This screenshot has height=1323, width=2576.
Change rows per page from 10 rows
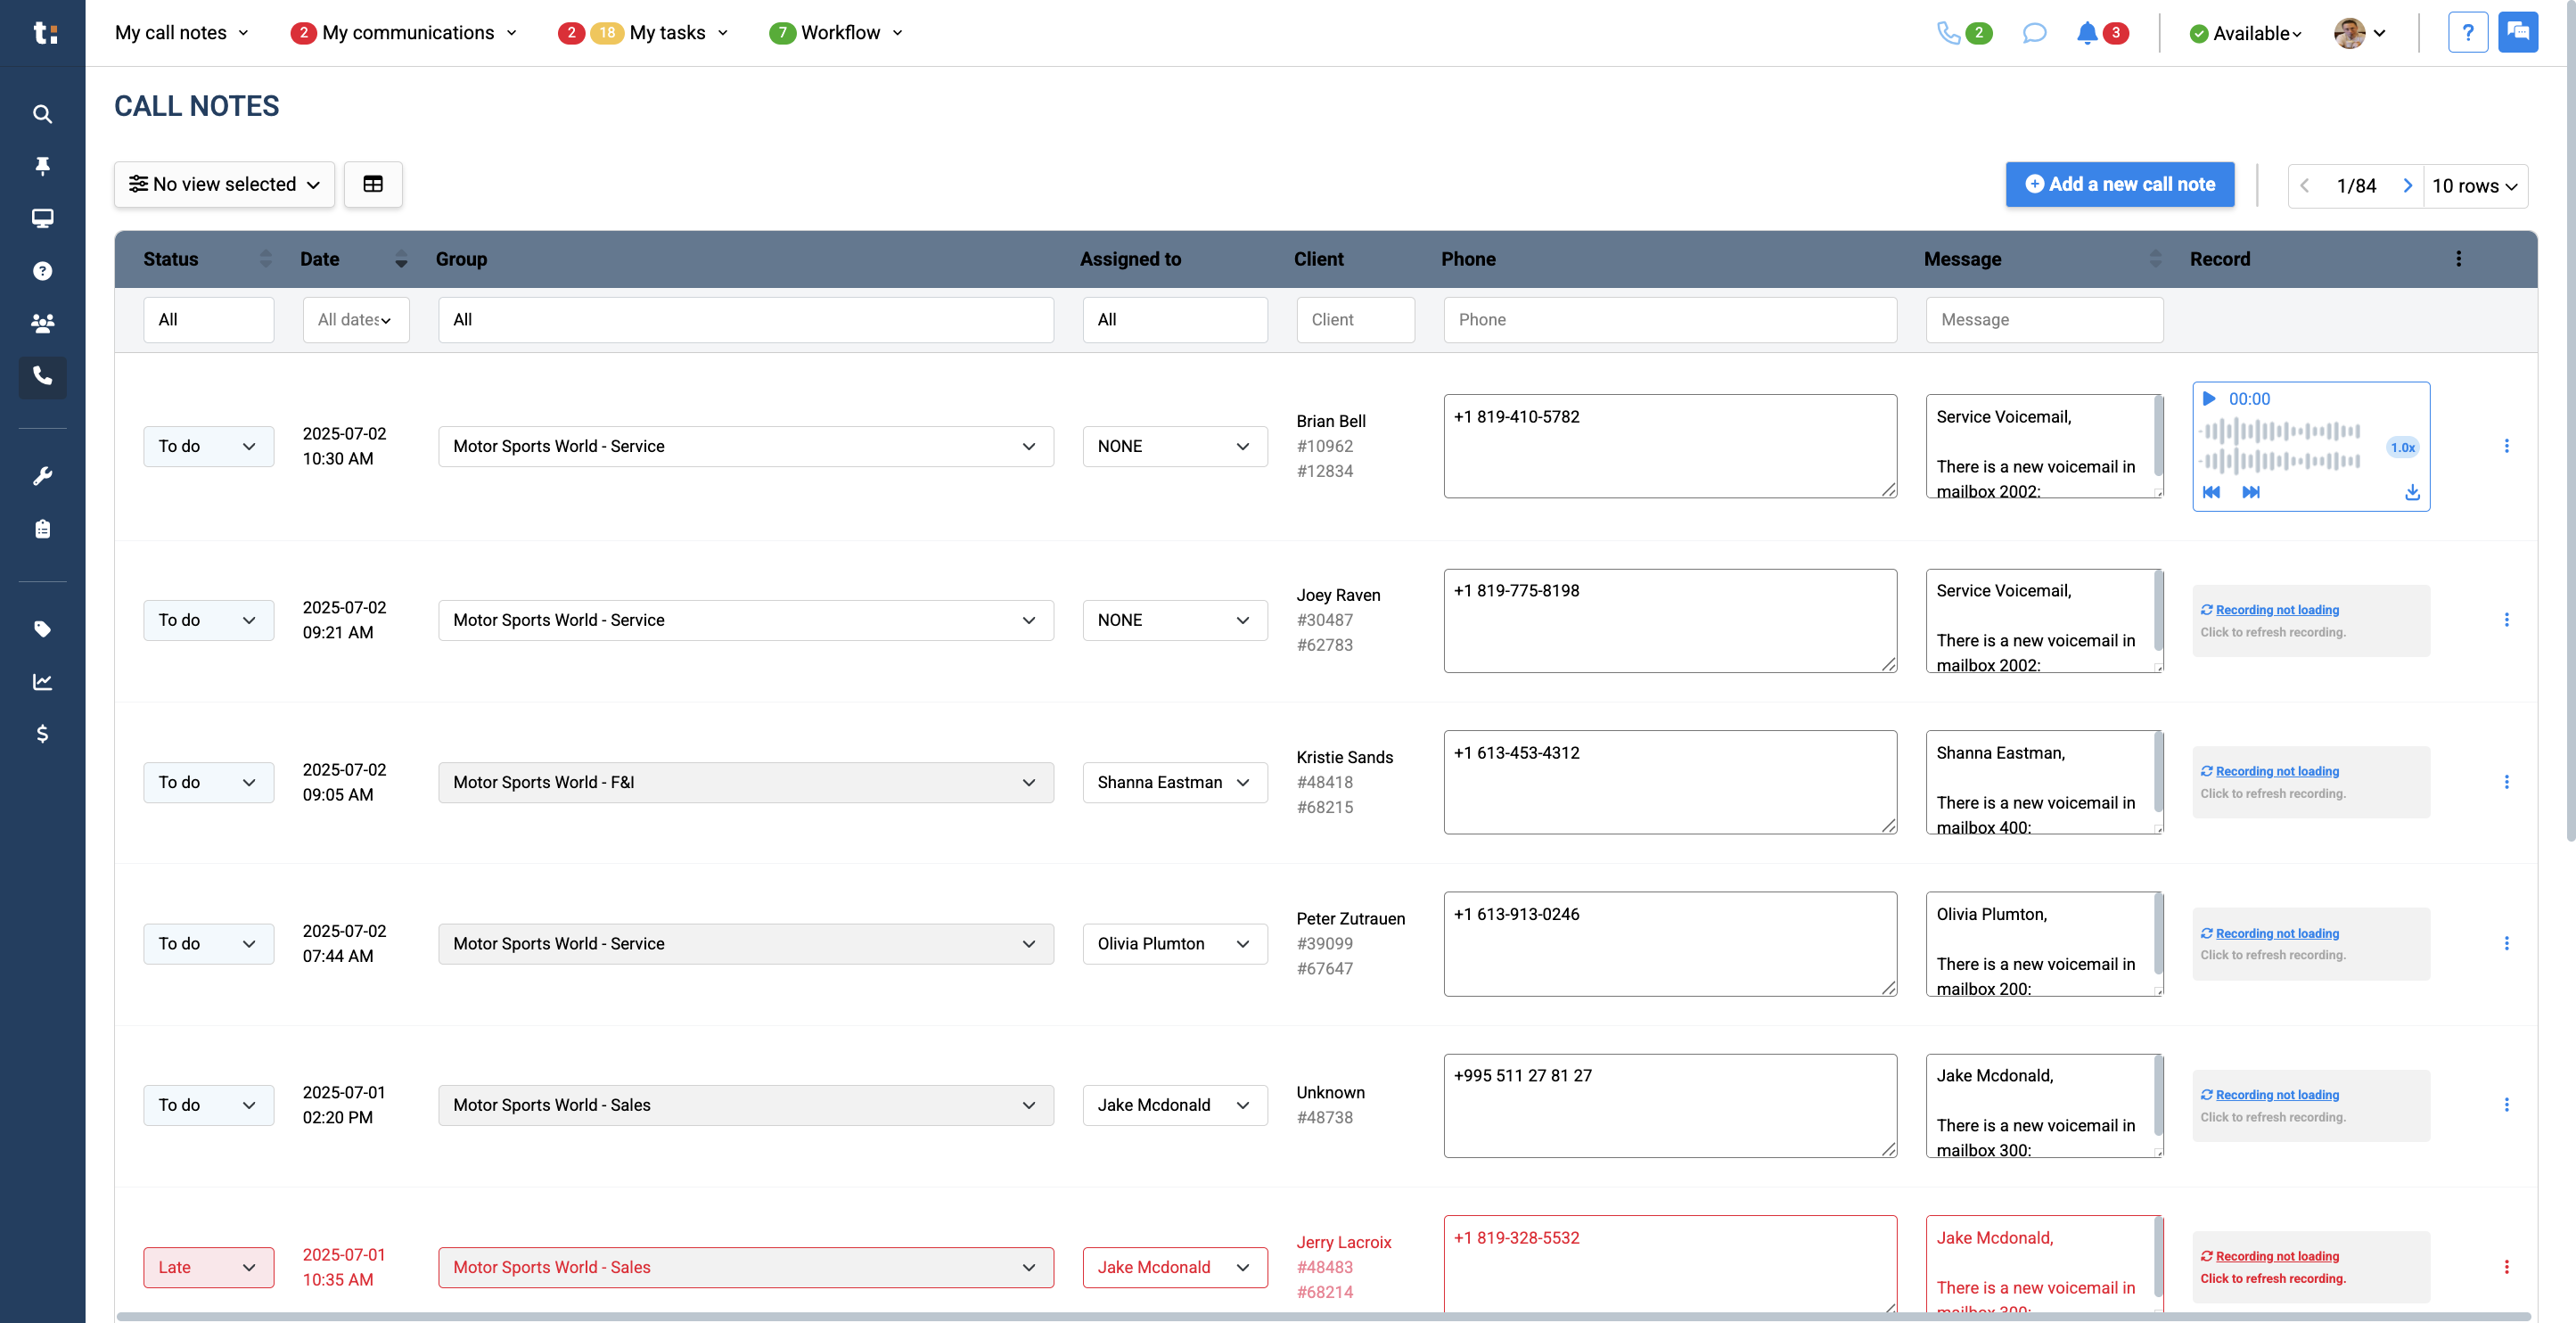pyautogui.click(x=2474, y=186)
